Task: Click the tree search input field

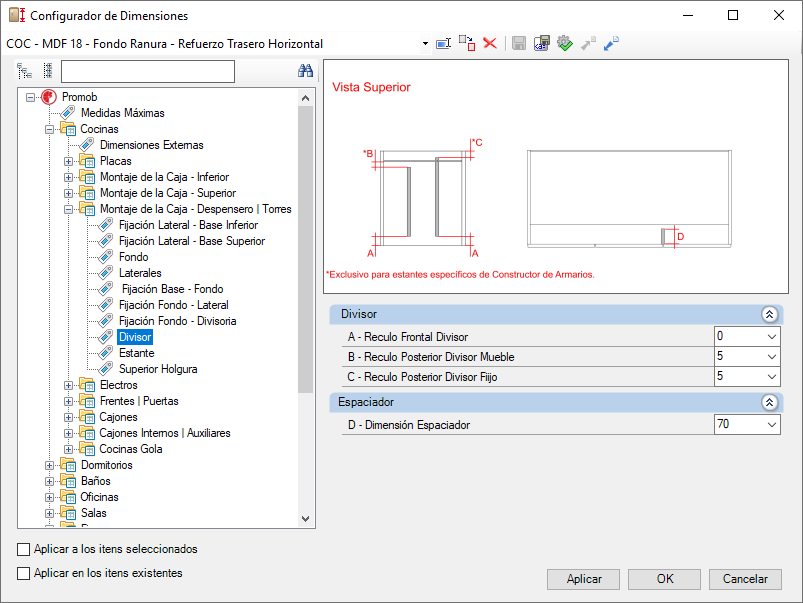Action: (x=148, y=71)
